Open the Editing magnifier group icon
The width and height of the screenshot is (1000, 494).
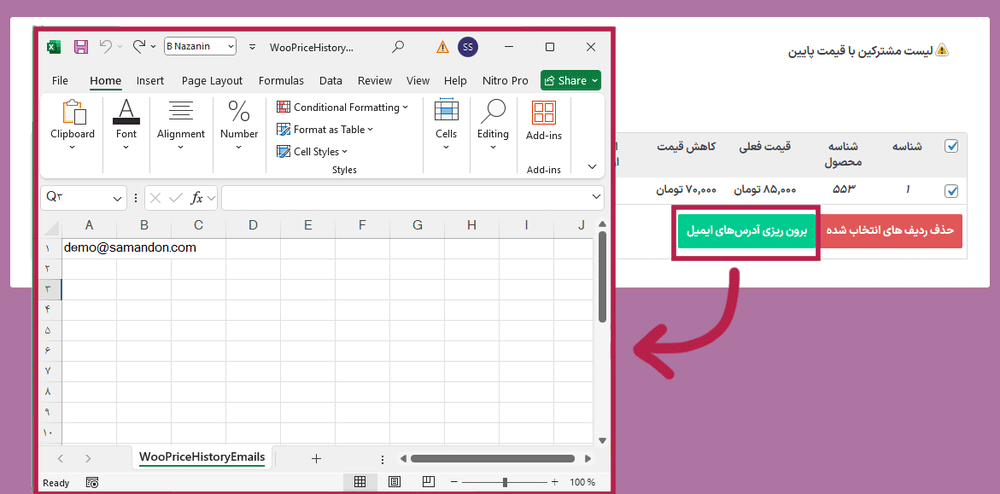(x=492, y=112)
